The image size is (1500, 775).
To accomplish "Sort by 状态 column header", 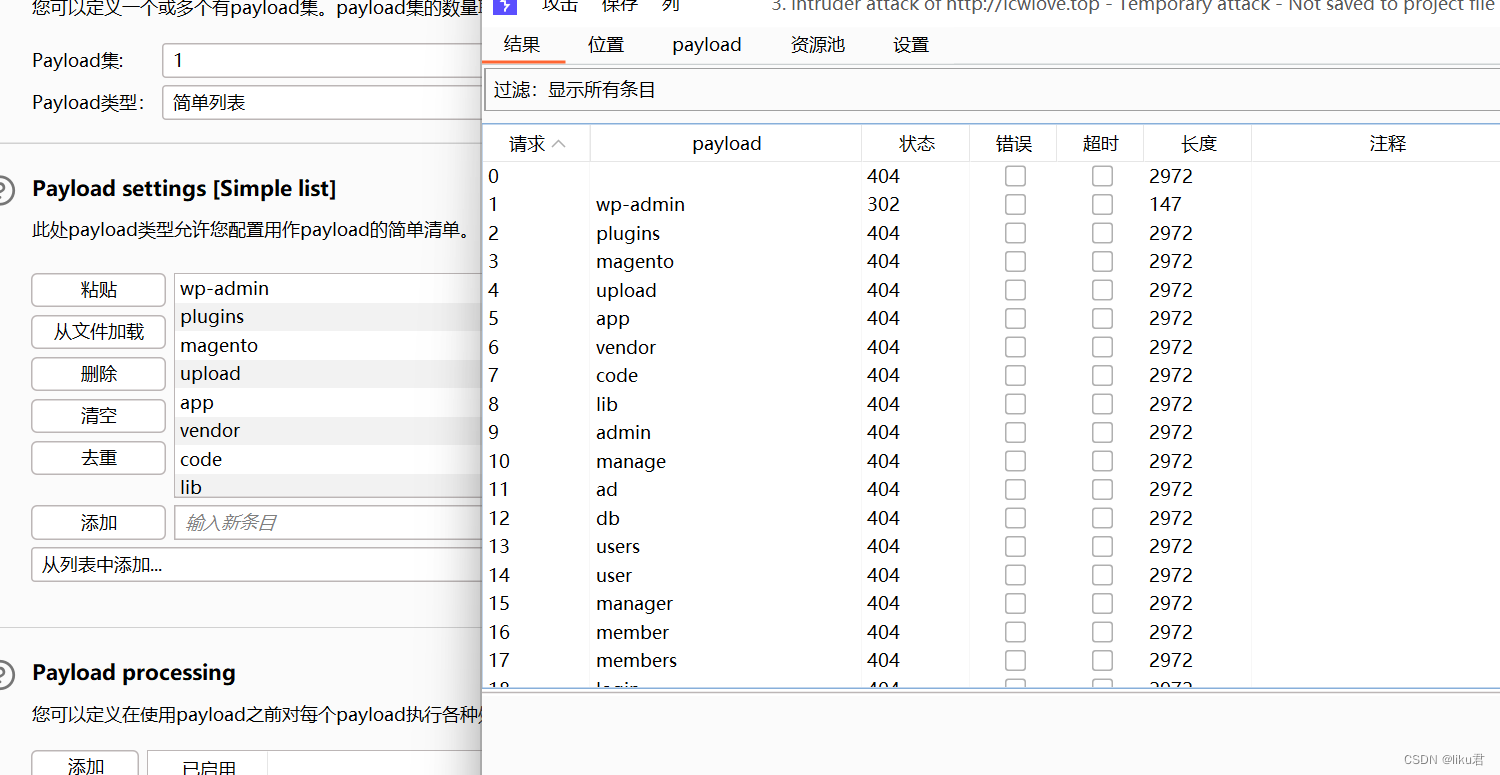I will click(916, 144).
